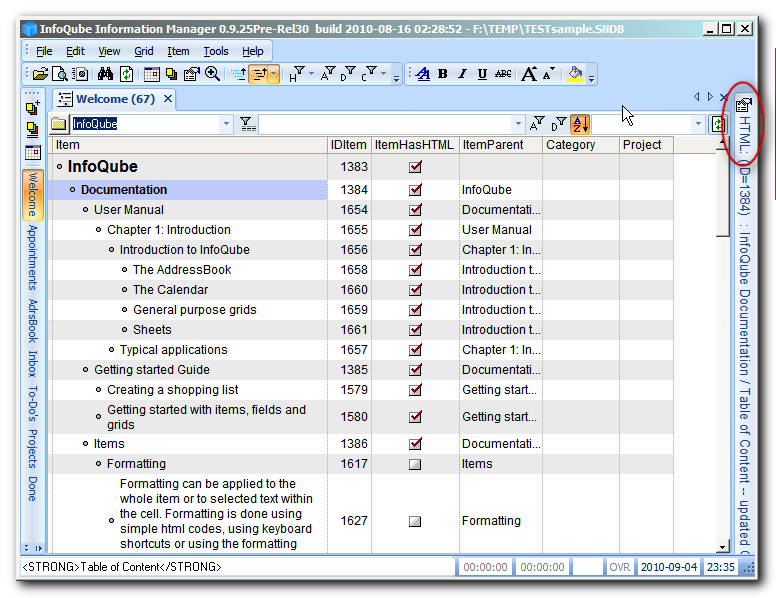Click the grid vertical scrollbar thumb

coord(723,192)
